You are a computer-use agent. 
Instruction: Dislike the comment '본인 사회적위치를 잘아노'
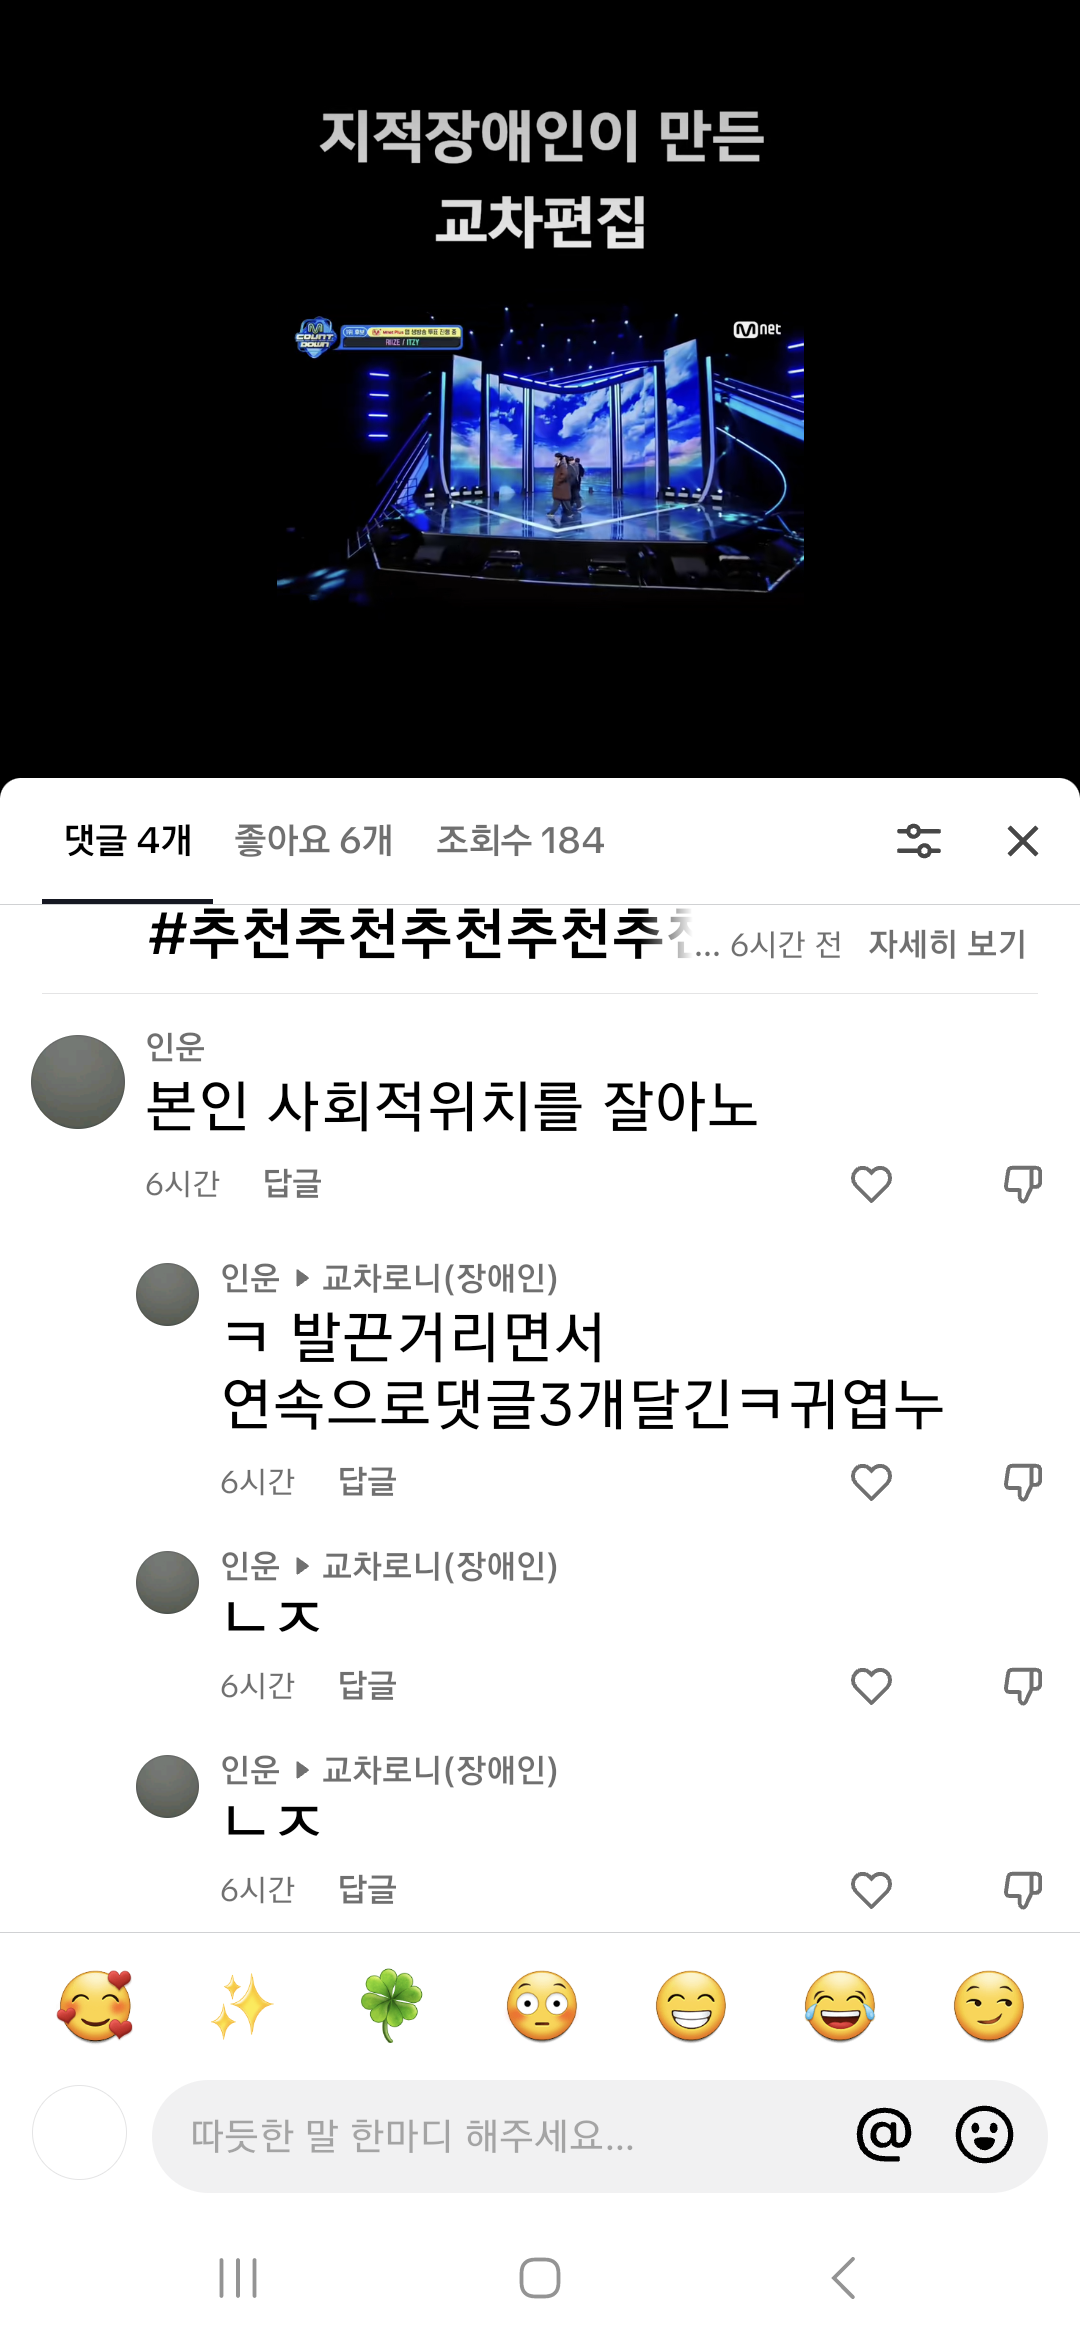[1022, 1184]
